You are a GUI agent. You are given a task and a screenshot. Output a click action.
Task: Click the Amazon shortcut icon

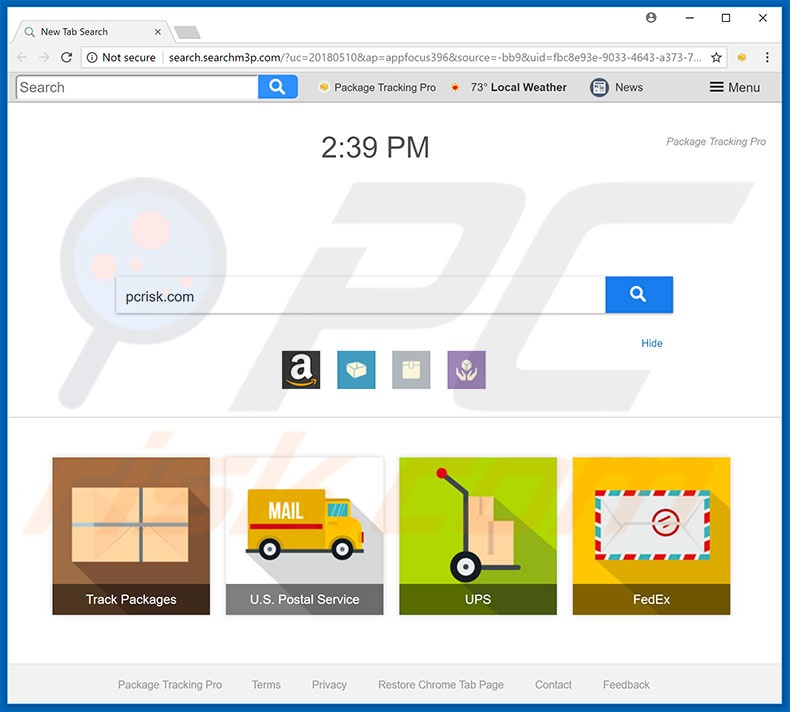tap(301, 370)
